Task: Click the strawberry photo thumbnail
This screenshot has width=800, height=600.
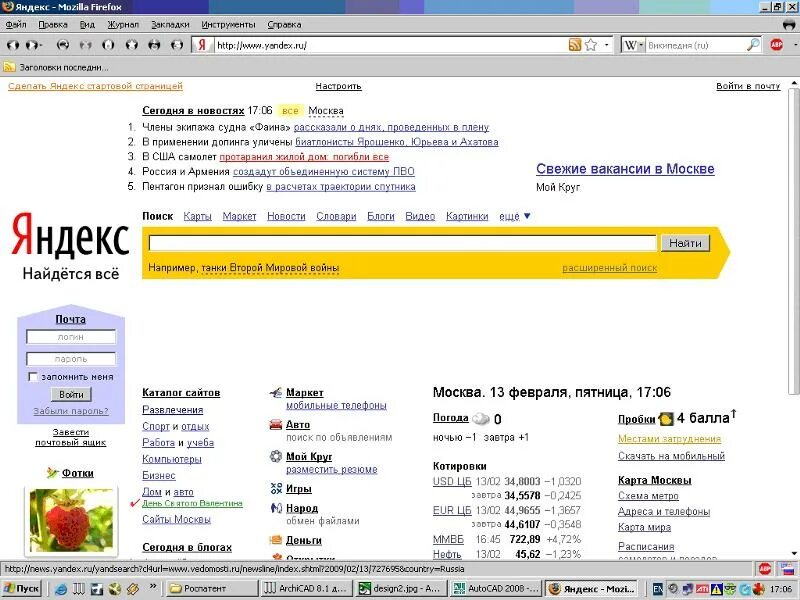Action: (x=71, y=520)
